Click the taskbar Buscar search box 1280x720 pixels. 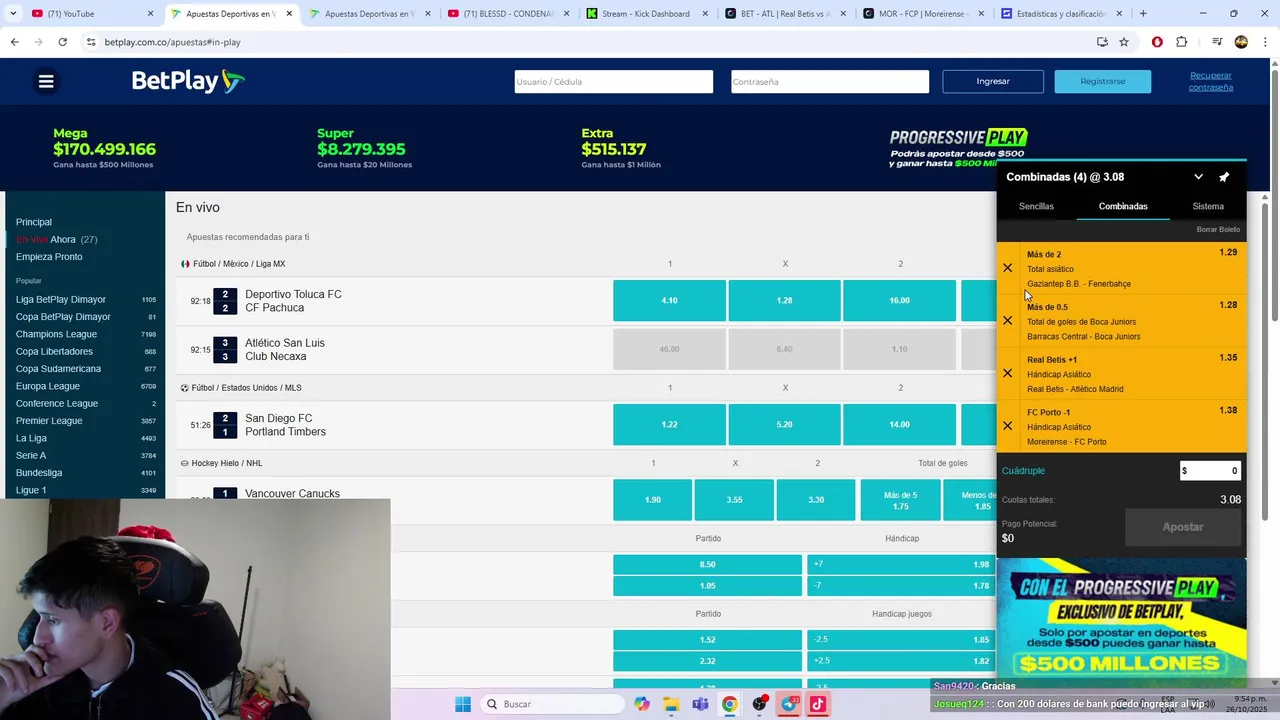[550, 704]
